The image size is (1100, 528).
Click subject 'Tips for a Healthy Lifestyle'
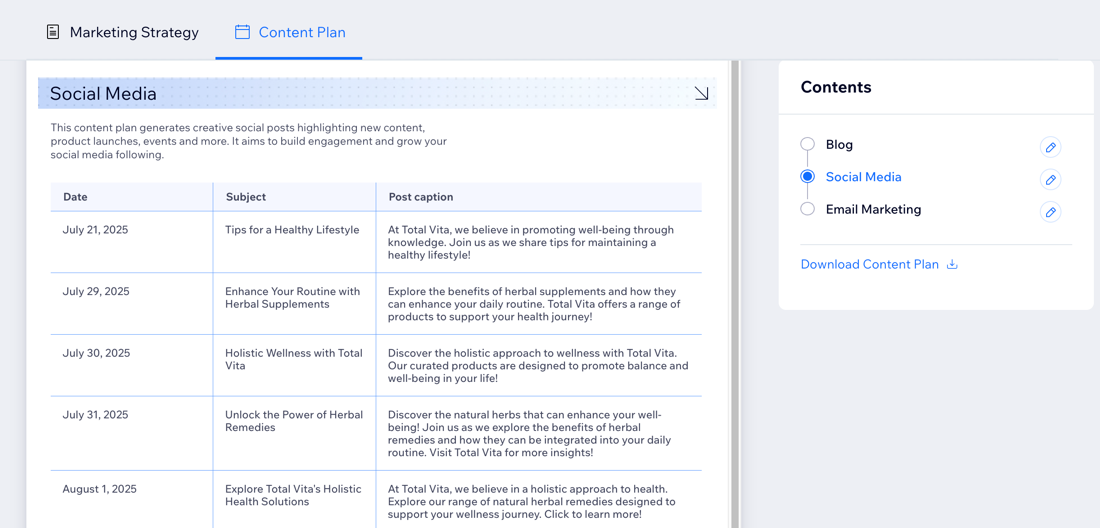[292, 229]
